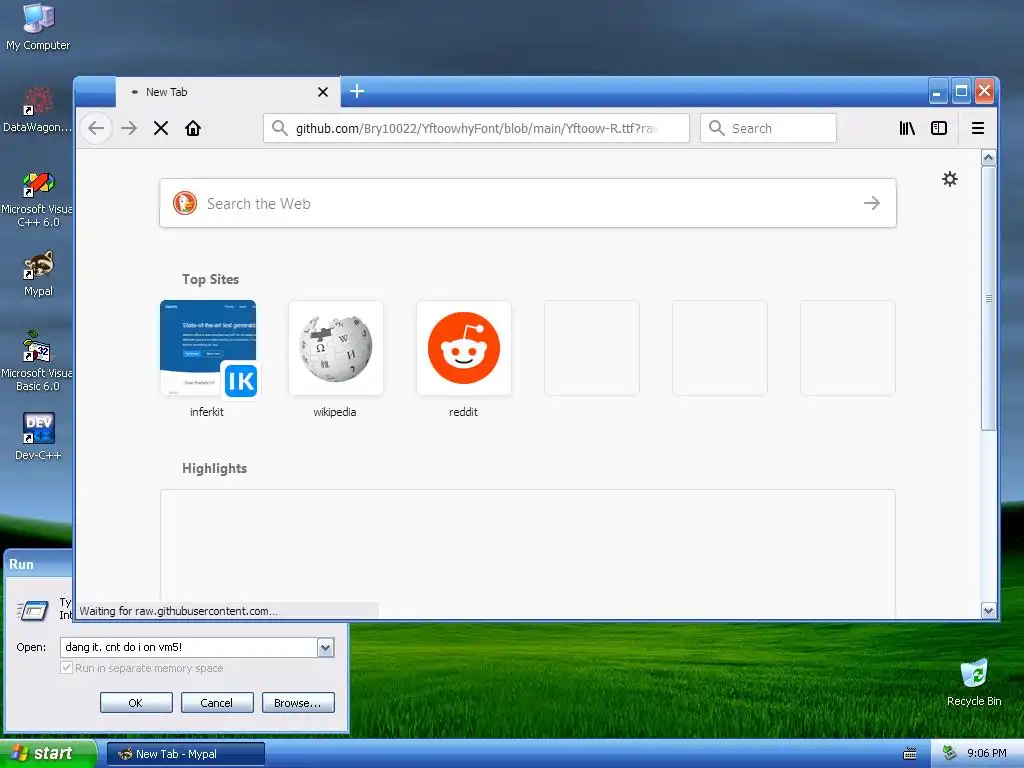Submit web search with the arrow

click(872, 203)
